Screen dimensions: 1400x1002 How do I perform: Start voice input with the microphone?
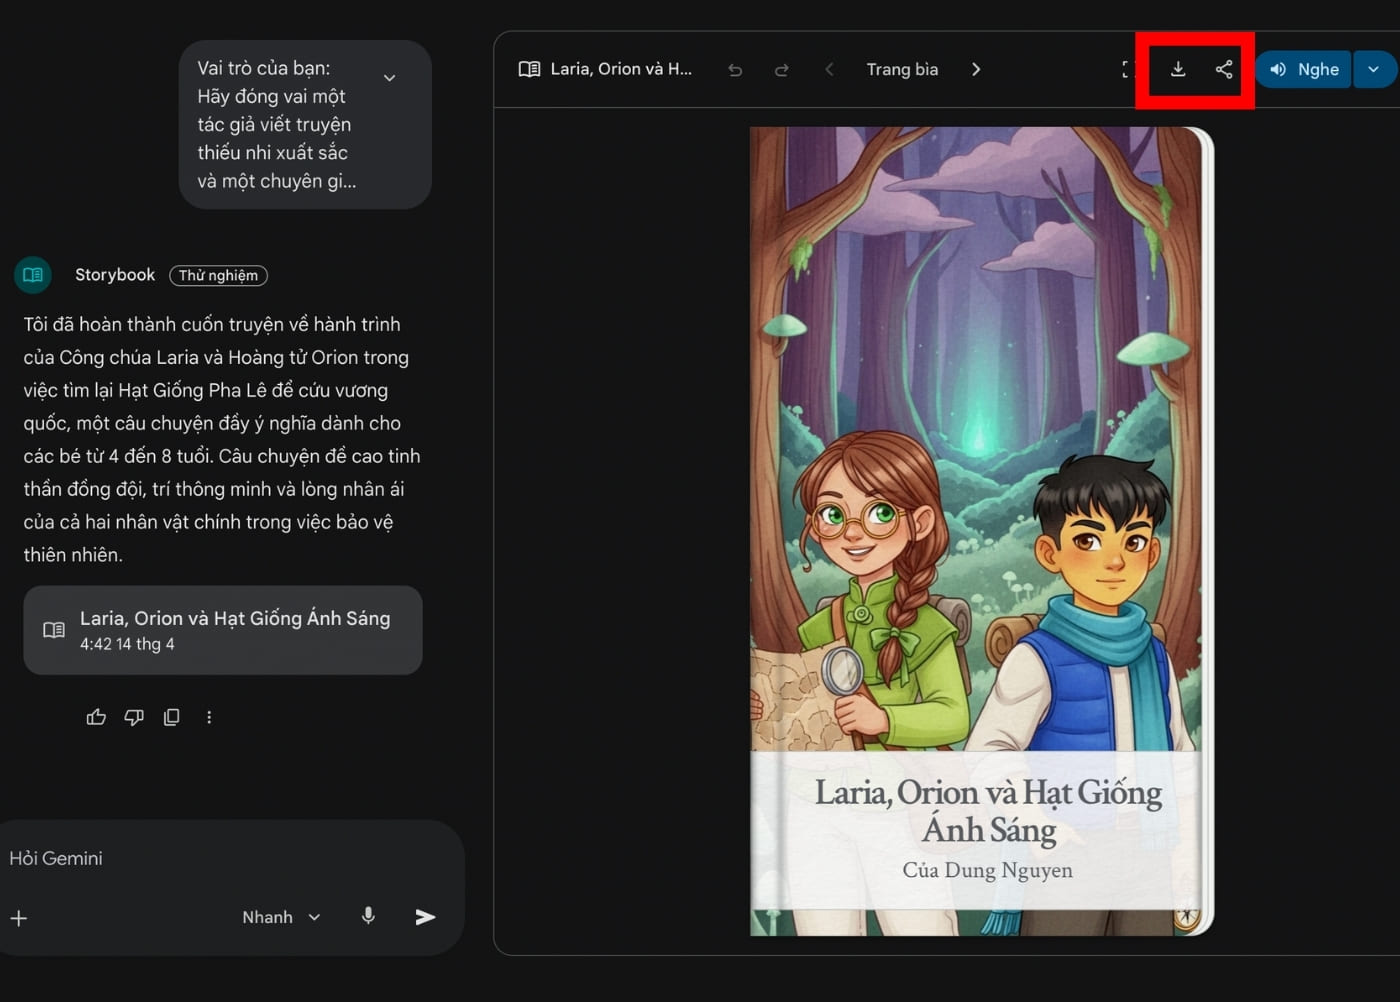pos(368,916)
